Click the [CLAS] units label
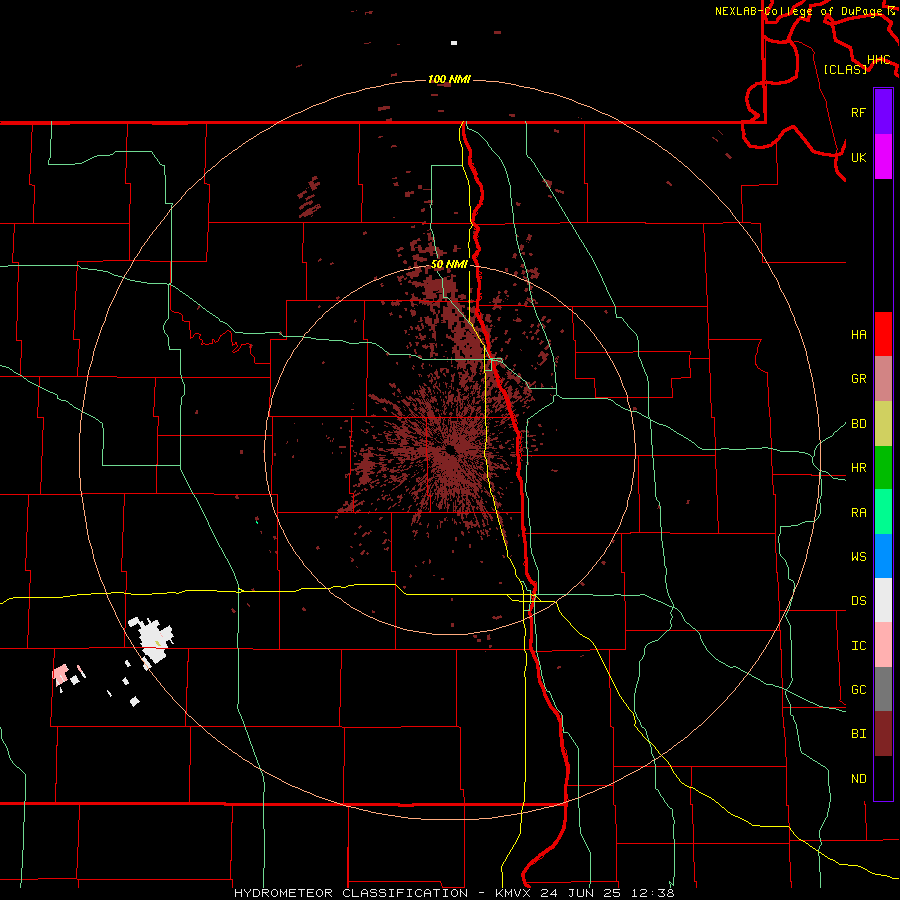The width and height of the screenshot is (900, 900). [x=845, y=69]
